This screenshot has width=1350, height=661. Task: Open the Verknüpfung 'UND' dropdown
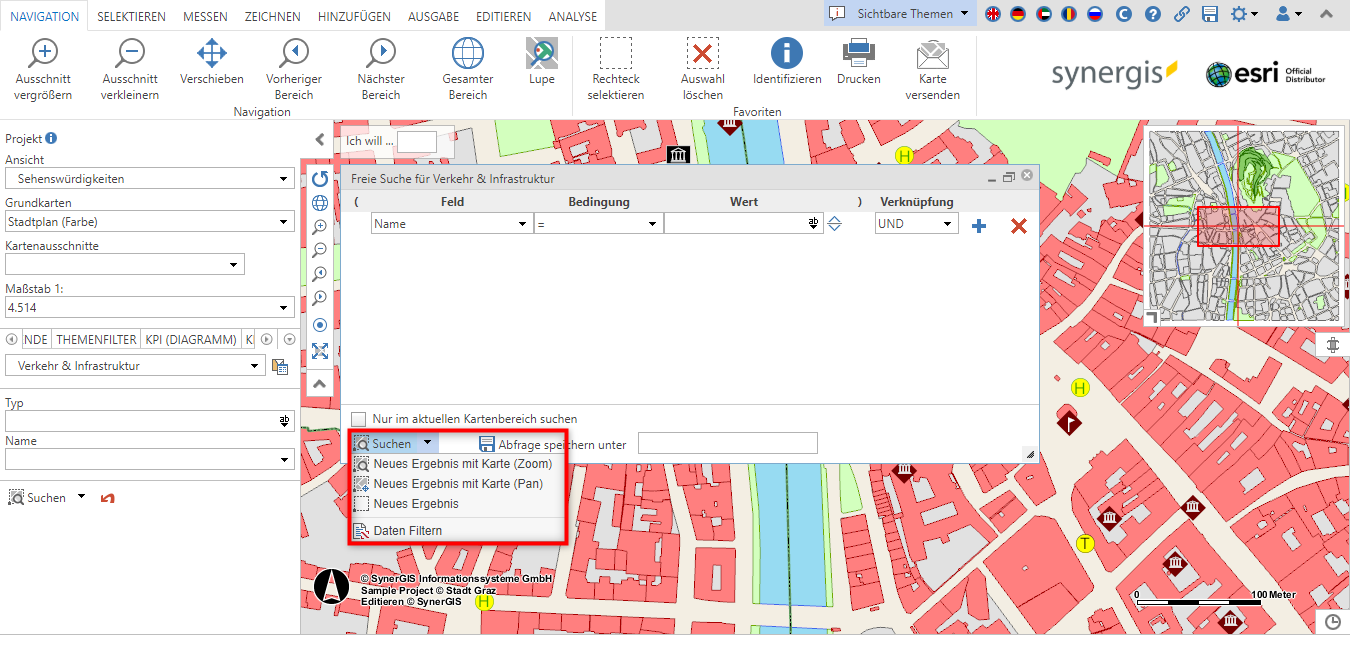915,223
